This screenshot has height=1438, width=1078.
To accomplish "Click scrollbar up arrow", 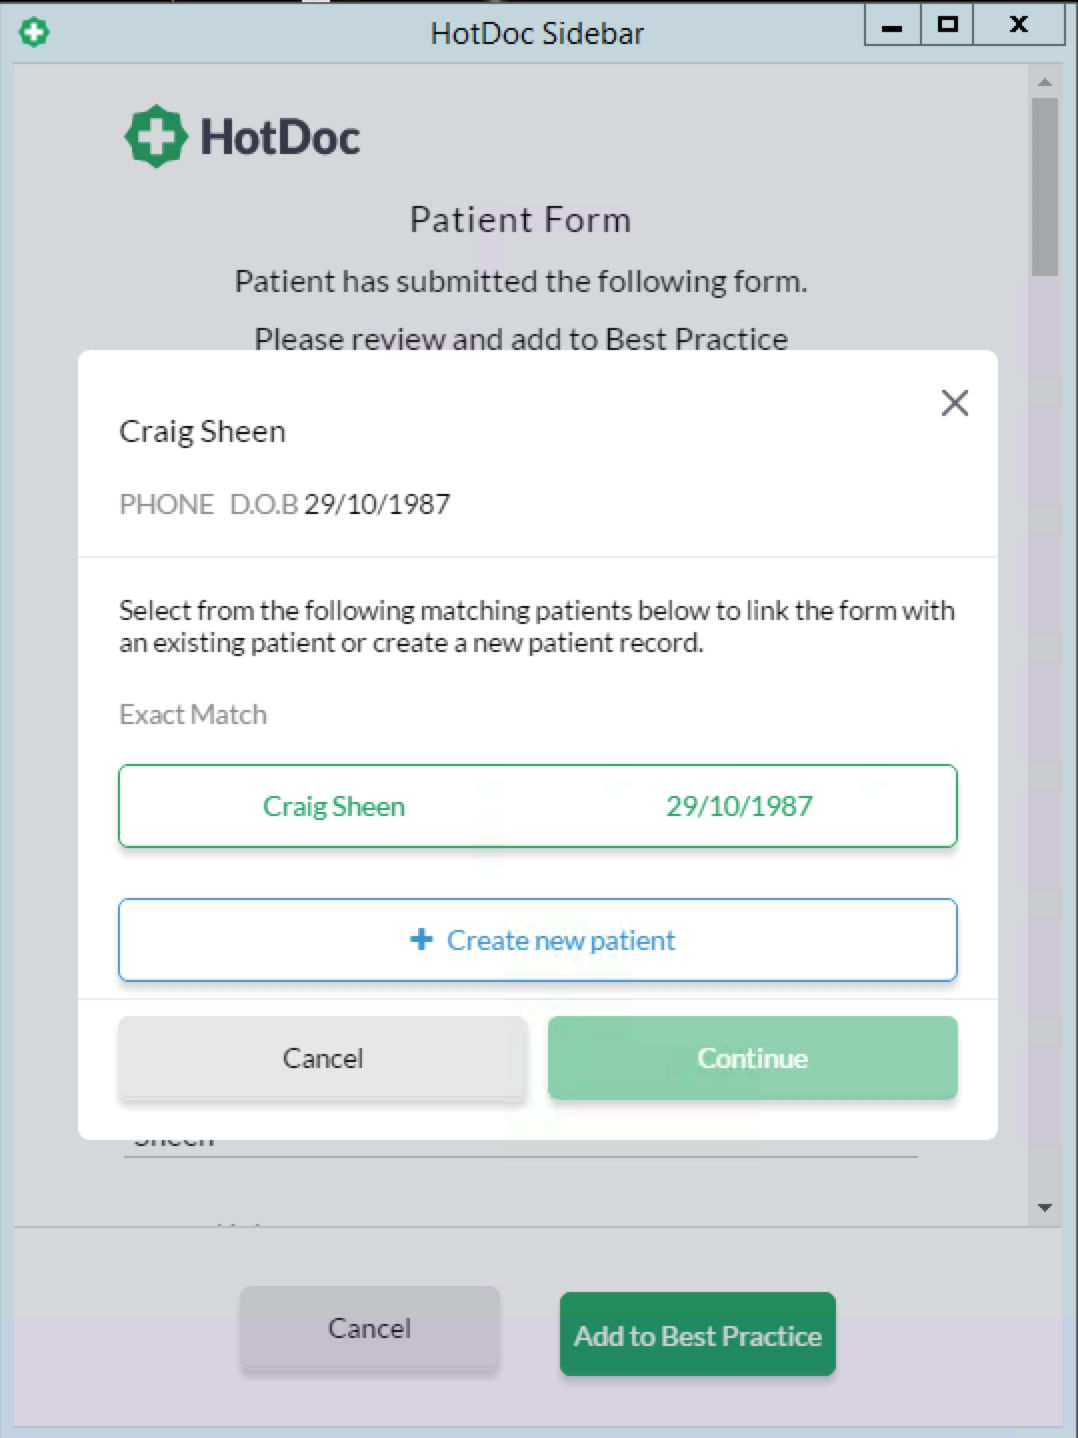I will [x=1045, y=82].
